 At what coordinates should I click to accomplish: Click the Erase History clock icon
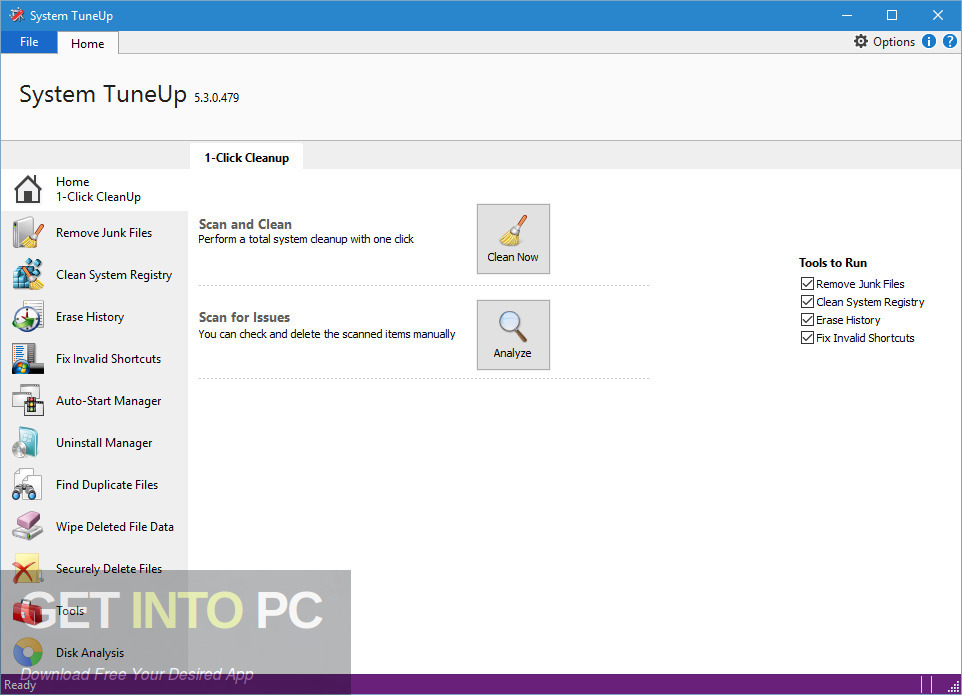[28, 317]
